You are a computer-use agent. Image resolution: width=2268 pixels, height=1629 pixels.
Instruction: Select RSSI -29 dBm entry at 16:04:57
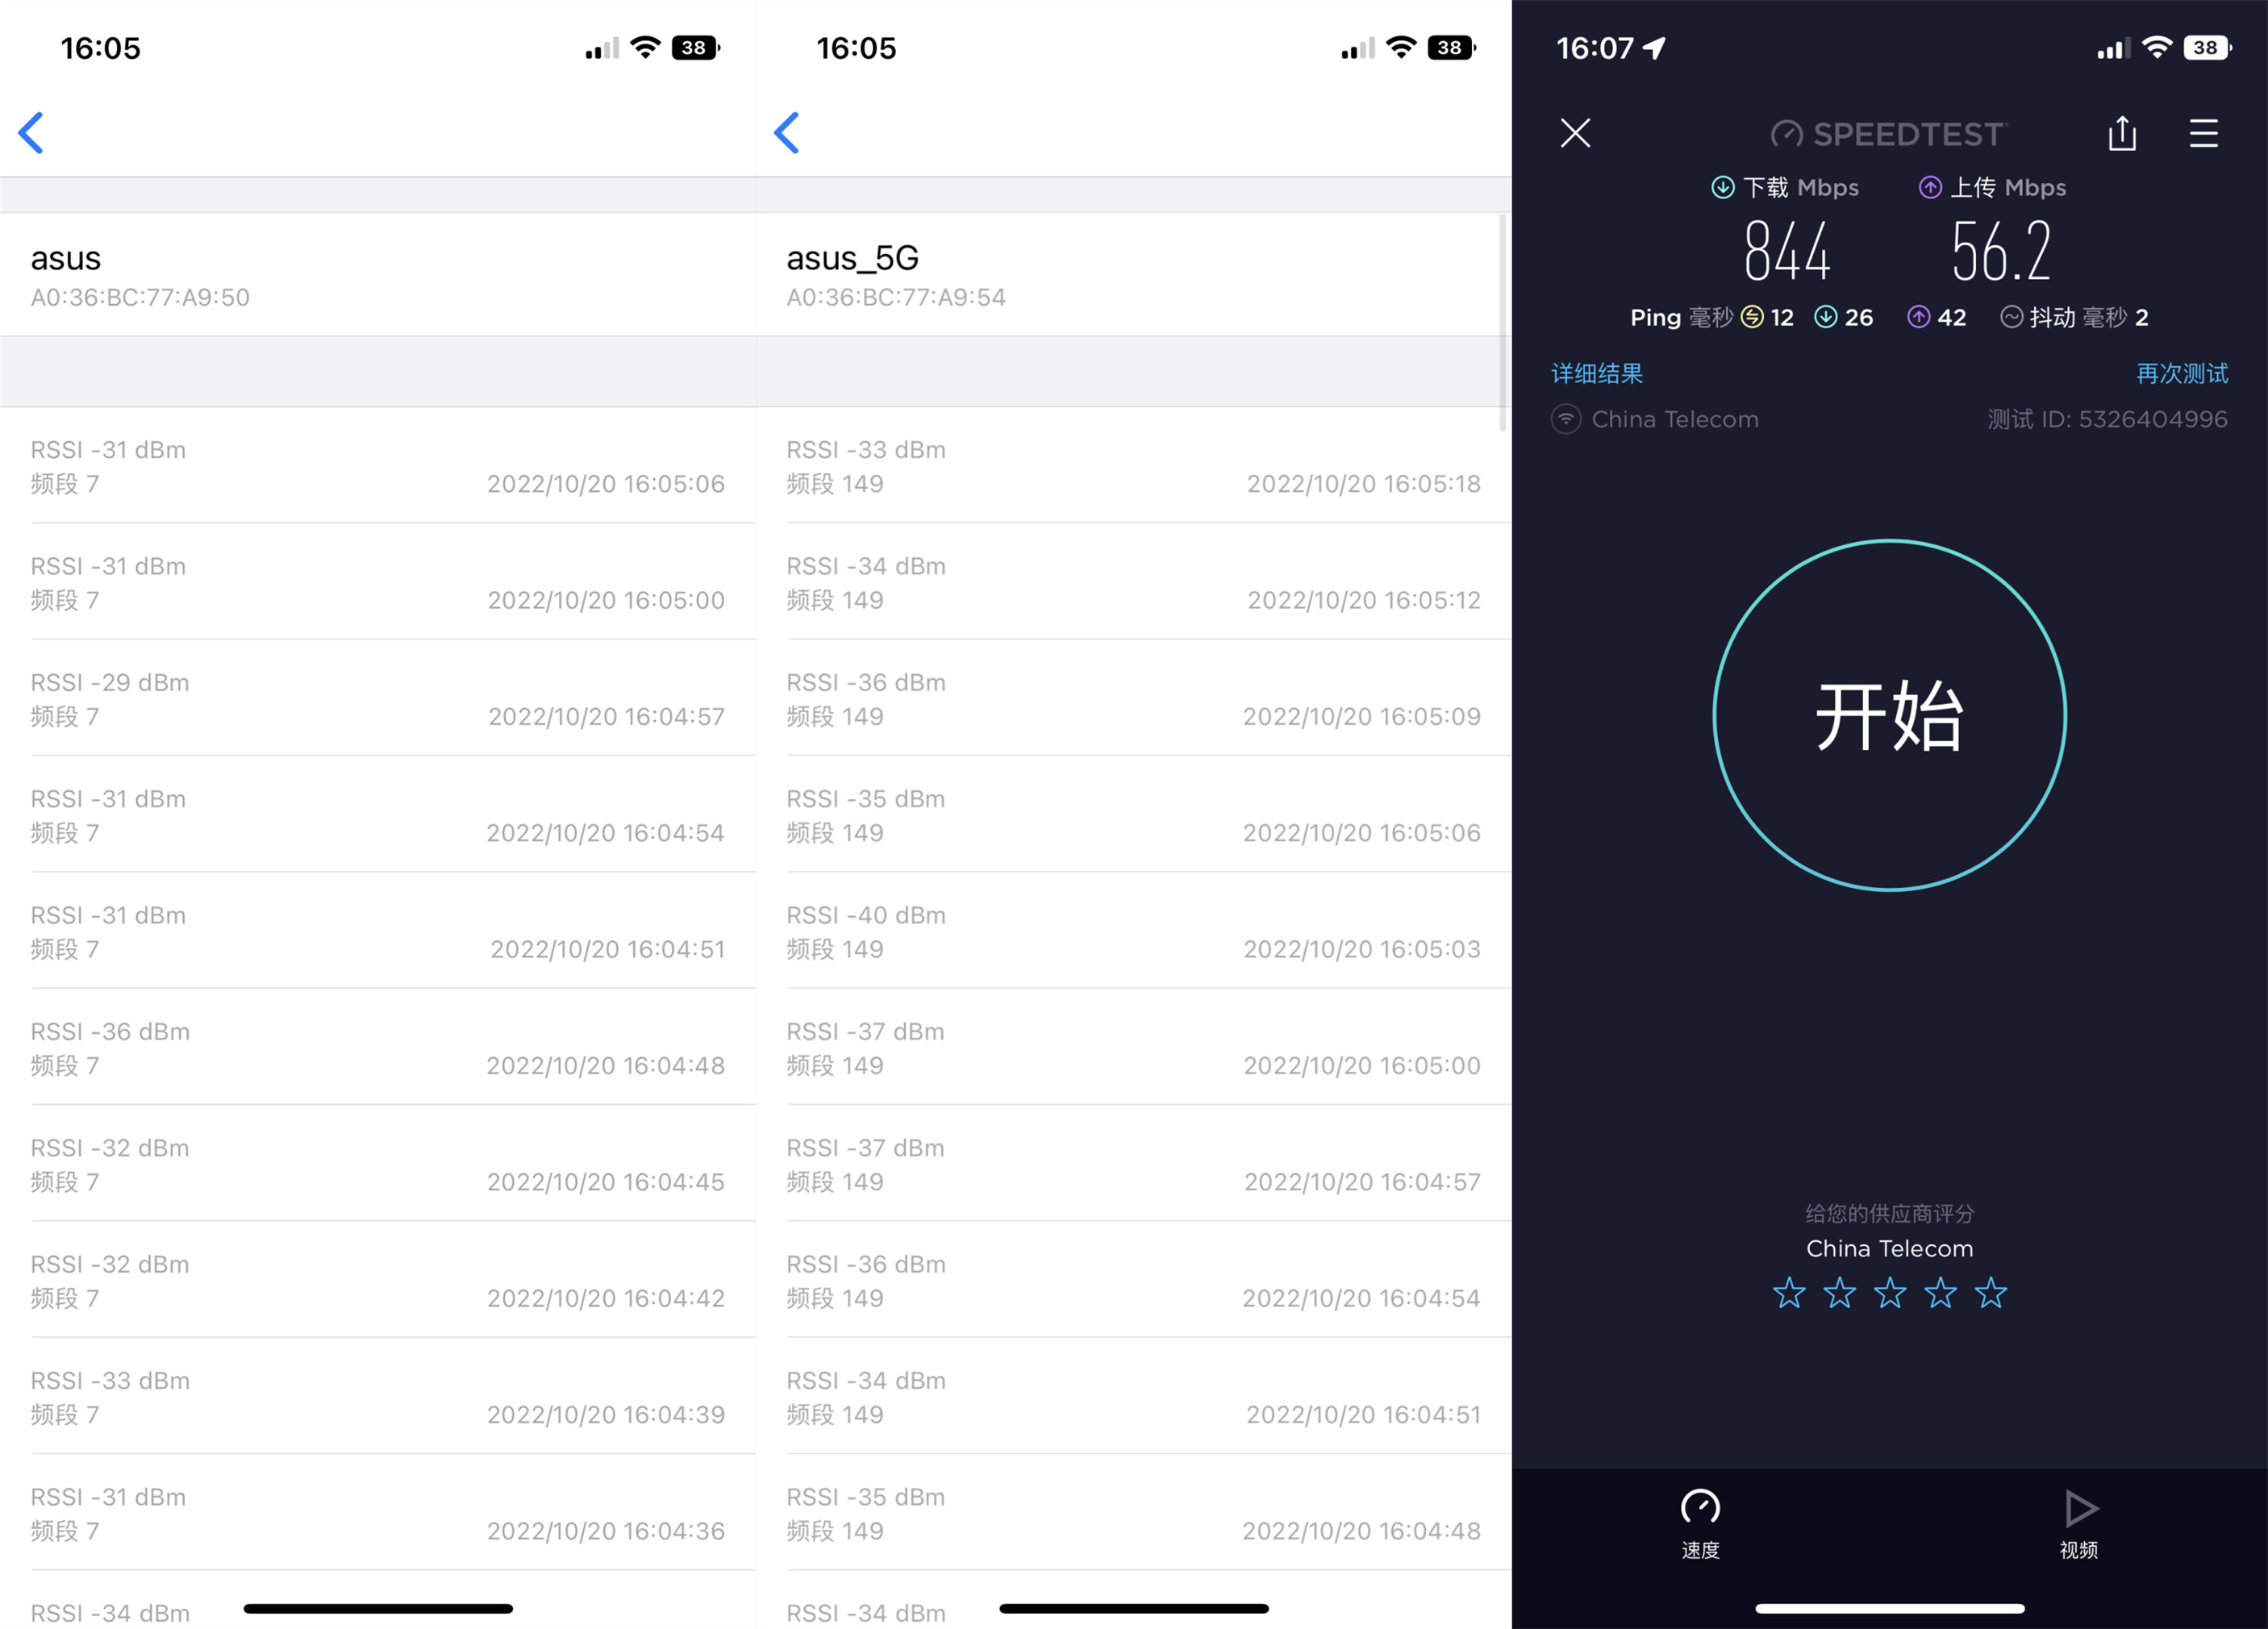click(x=378, y=699)
